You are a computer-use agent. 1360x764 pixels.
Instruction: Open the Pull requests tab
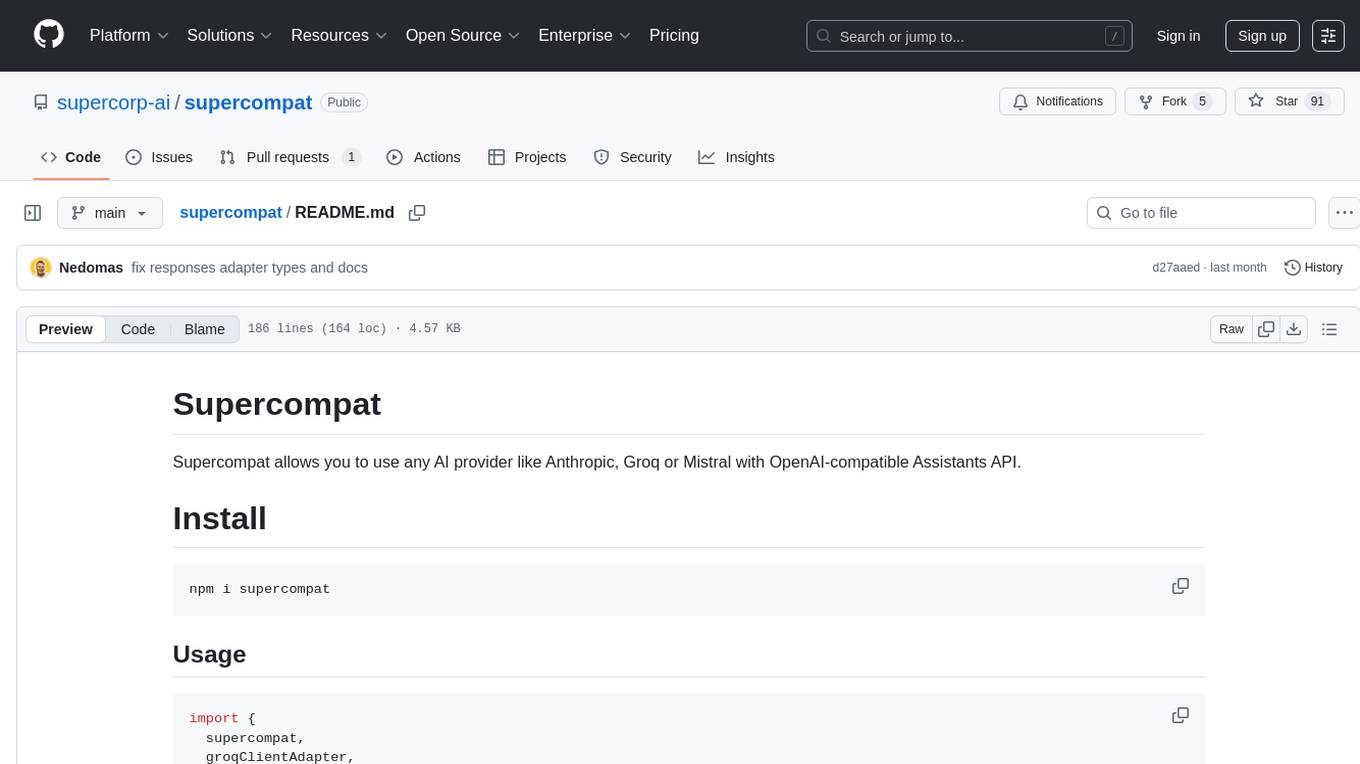289,157
